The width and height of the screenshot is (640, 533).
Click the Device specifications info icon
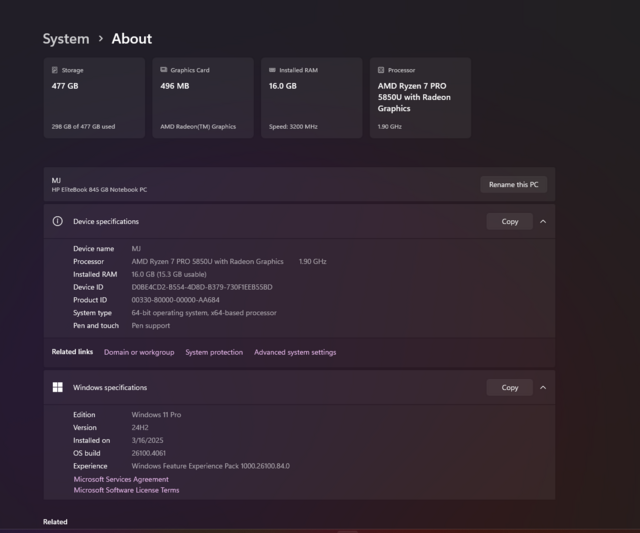58,221
